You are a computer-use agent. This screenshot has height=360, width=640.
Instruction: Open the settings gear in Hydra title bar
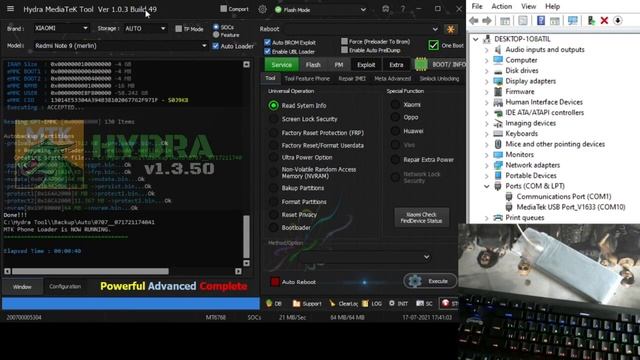(x=262, y=9)
